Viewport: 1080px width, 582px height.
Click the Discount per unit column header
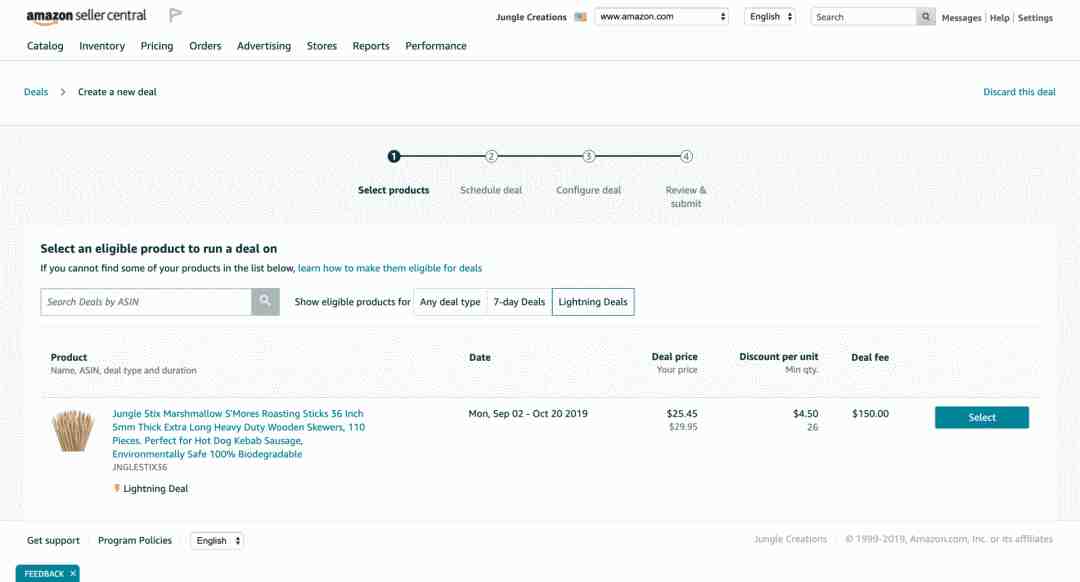(x=779, y=357)
